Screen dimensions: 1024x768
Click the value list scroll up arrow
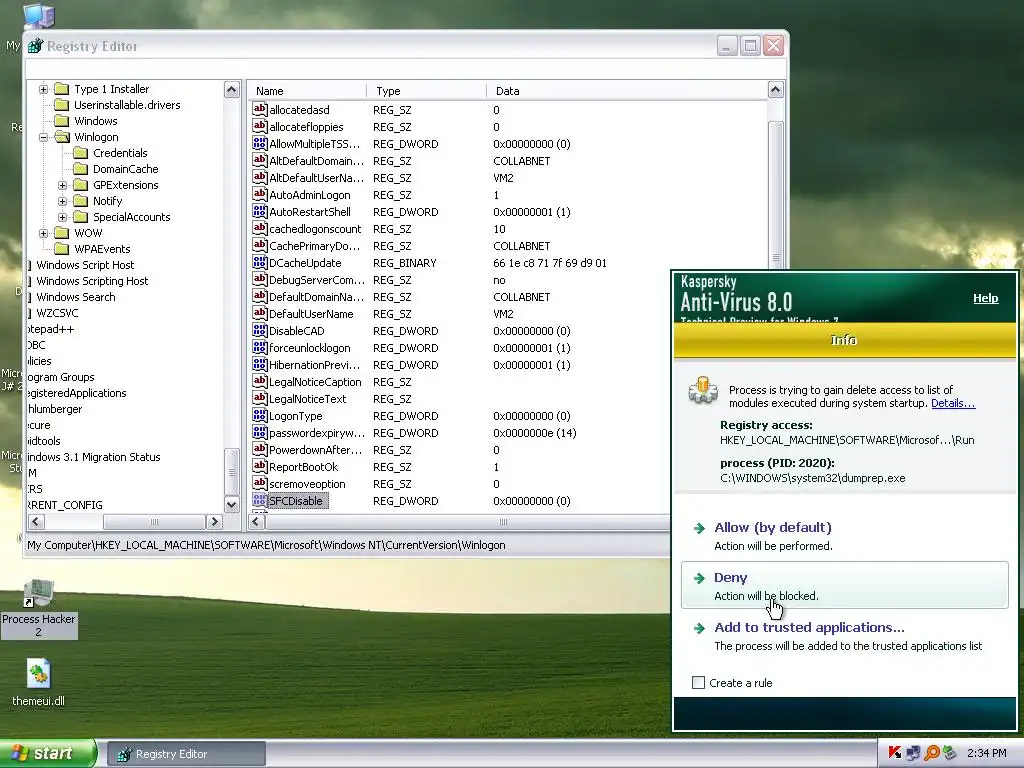pyautogui.click(x=775, y=89)
